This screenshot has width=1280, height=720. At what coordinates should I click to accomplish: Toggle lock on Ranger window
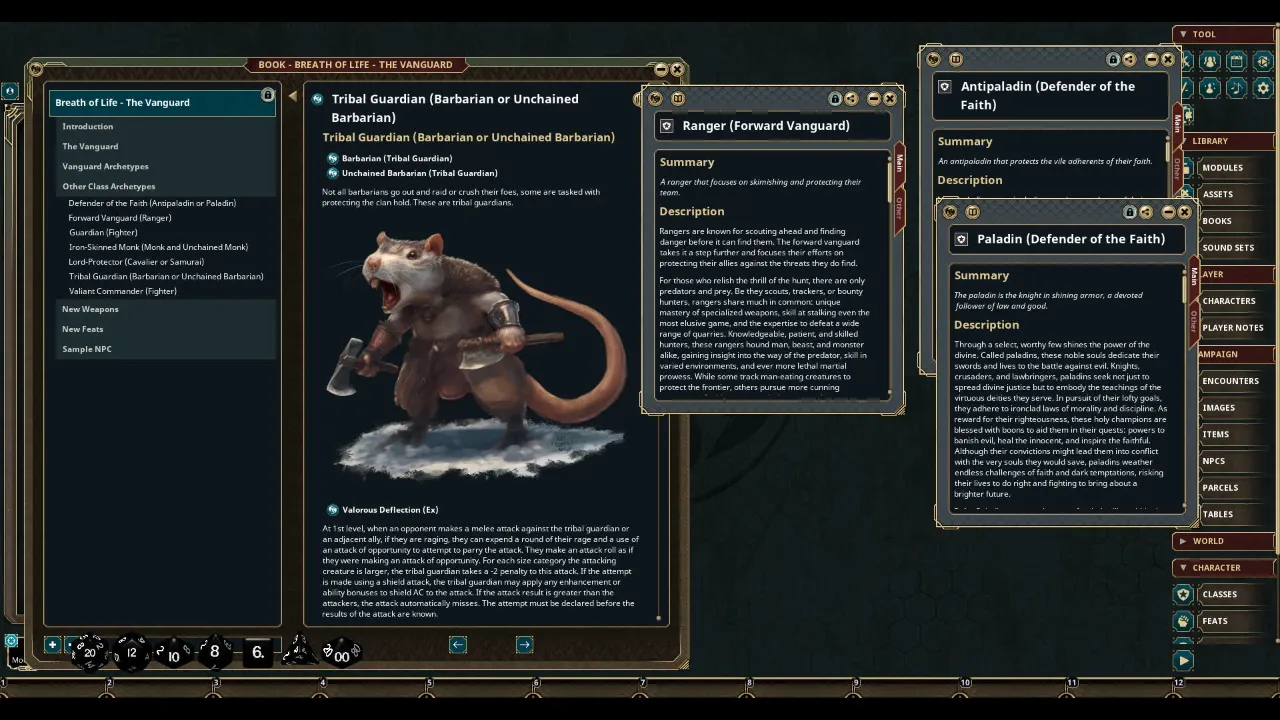pyautogui.click(x=835, y=99)
